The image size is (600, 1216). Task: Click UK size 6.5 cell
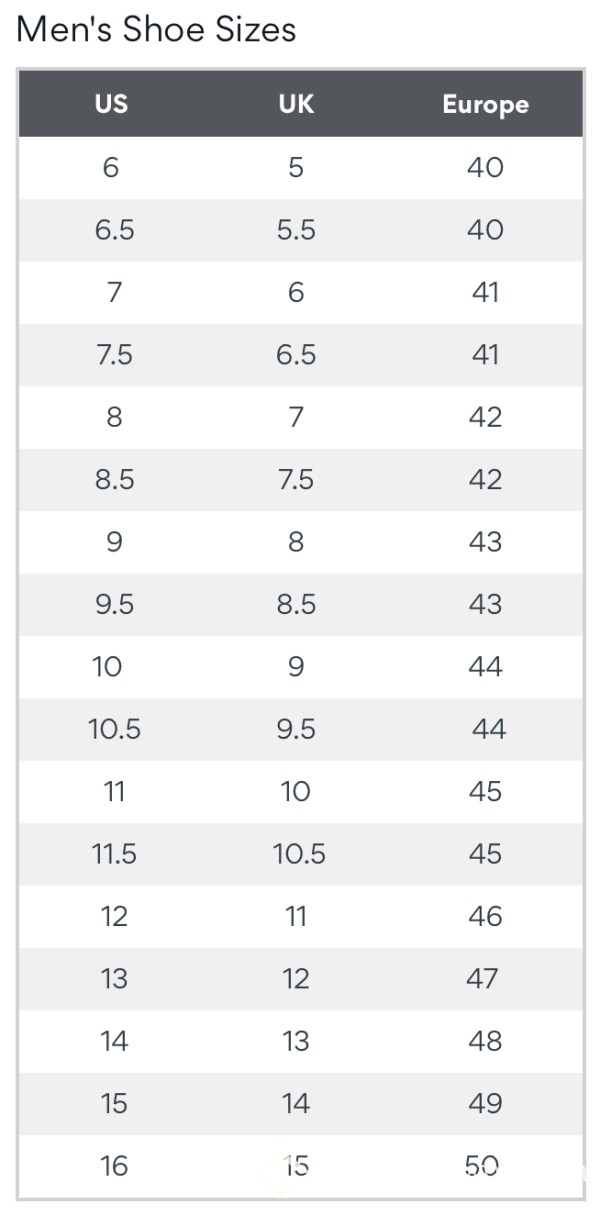[x=296, y=355]
